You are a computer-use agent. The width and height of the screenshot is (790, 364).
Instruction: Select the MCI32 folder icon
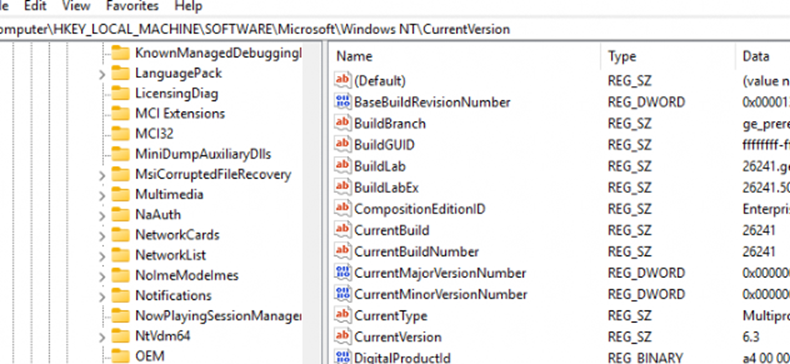[x=120, y=134]
